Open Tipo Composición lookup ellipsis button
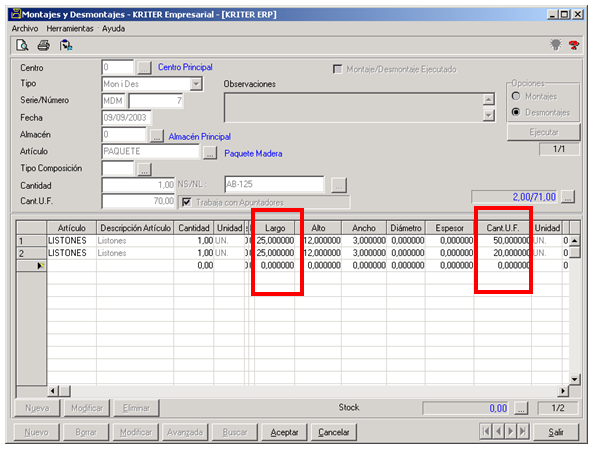 [144, 169]
